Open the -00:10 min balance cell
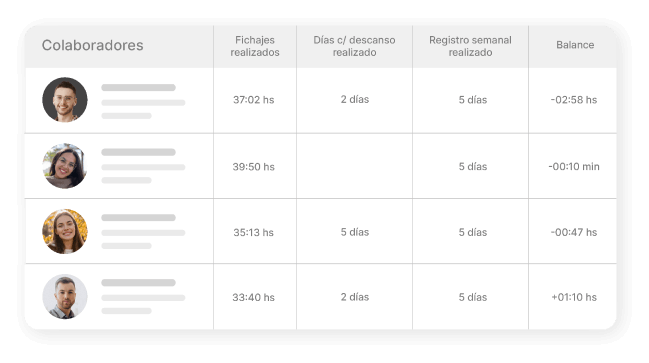 [574, 166]
